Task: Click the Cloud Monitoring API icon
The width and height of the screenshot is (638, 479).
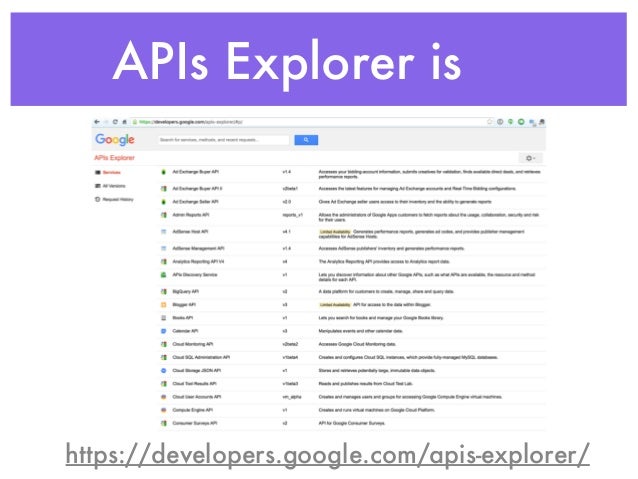Action: click(x=164, y=344)
